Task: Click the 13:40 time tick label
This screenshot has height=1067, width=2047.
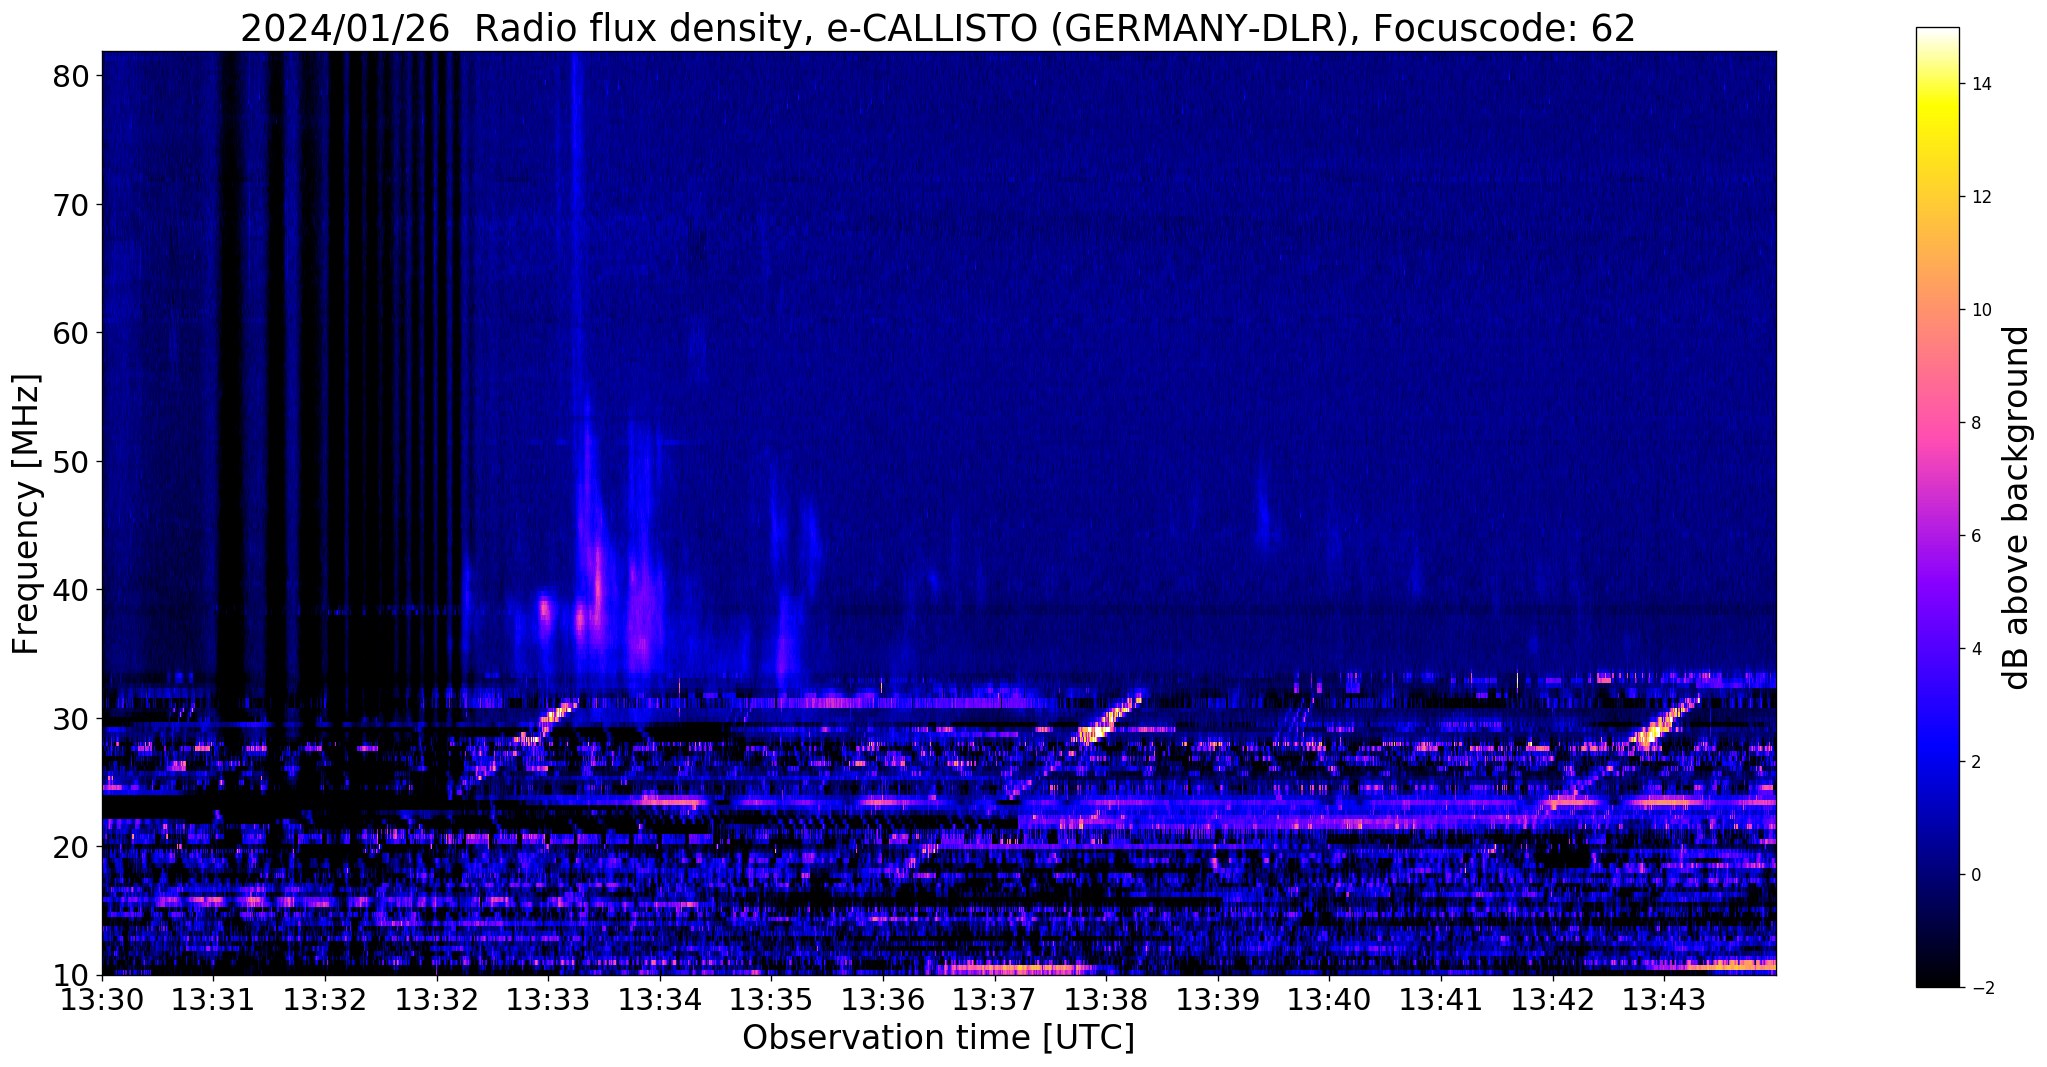Action: [1329, 1000]
